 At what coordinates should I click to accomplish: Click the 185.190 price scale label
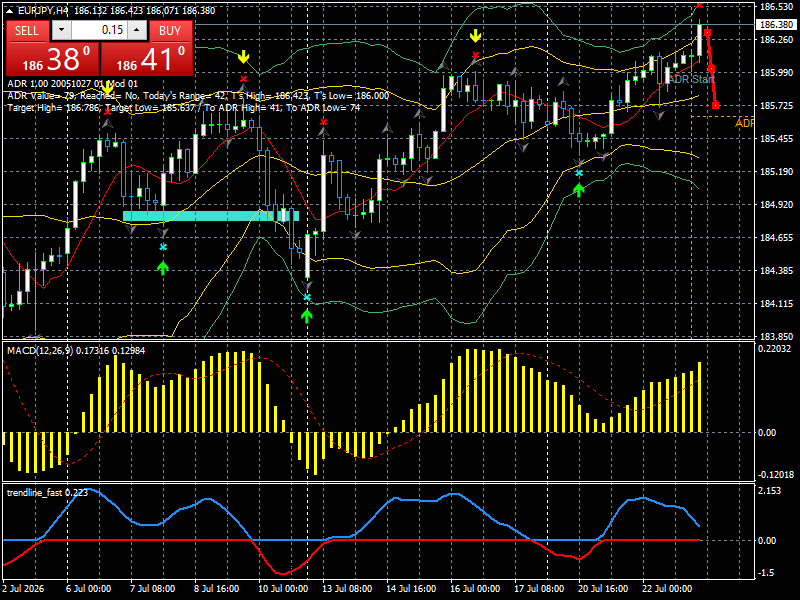coord(776,171)
